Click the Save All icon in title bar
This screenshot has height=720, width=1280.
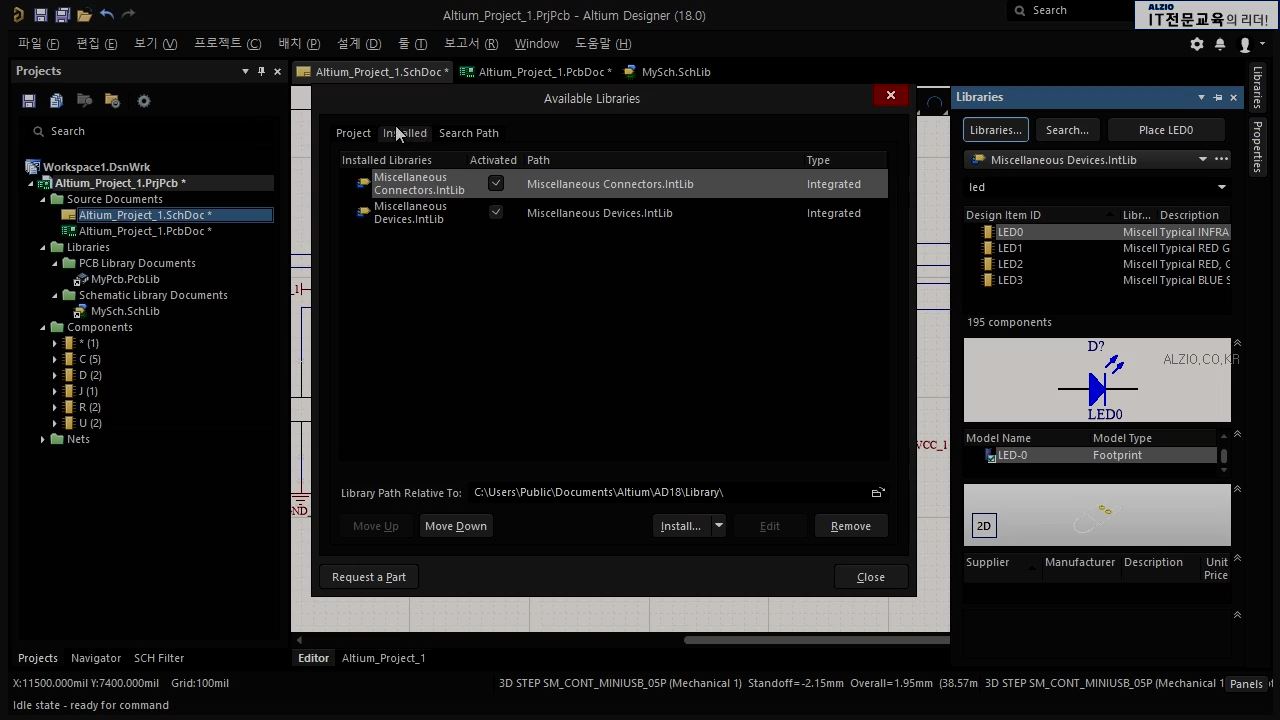pos(62,15)
